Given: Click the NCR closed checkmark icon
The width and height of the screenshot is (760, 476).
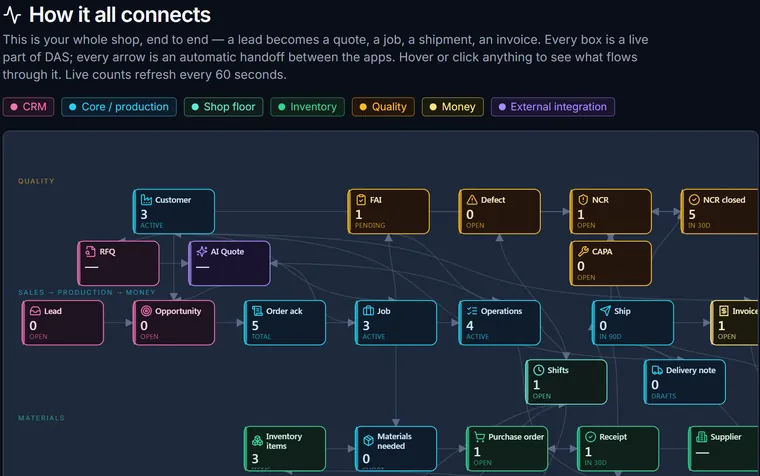Looking at the screenshot, I should tap(694, 200).
